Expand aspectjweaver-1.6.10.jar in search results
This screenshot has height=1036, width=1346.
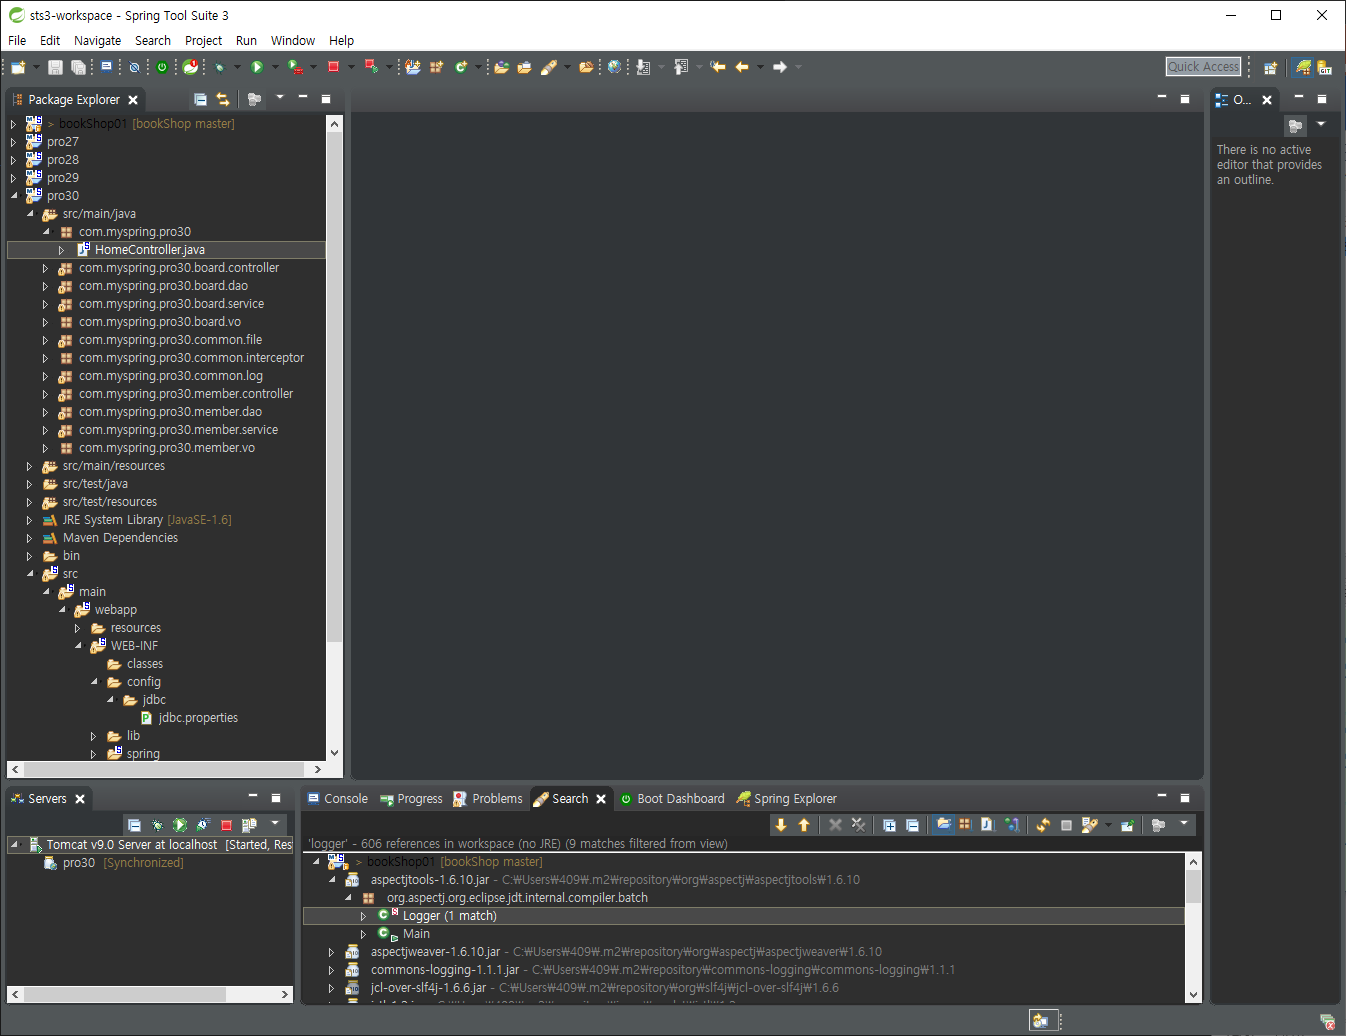[x=331, y=952]
